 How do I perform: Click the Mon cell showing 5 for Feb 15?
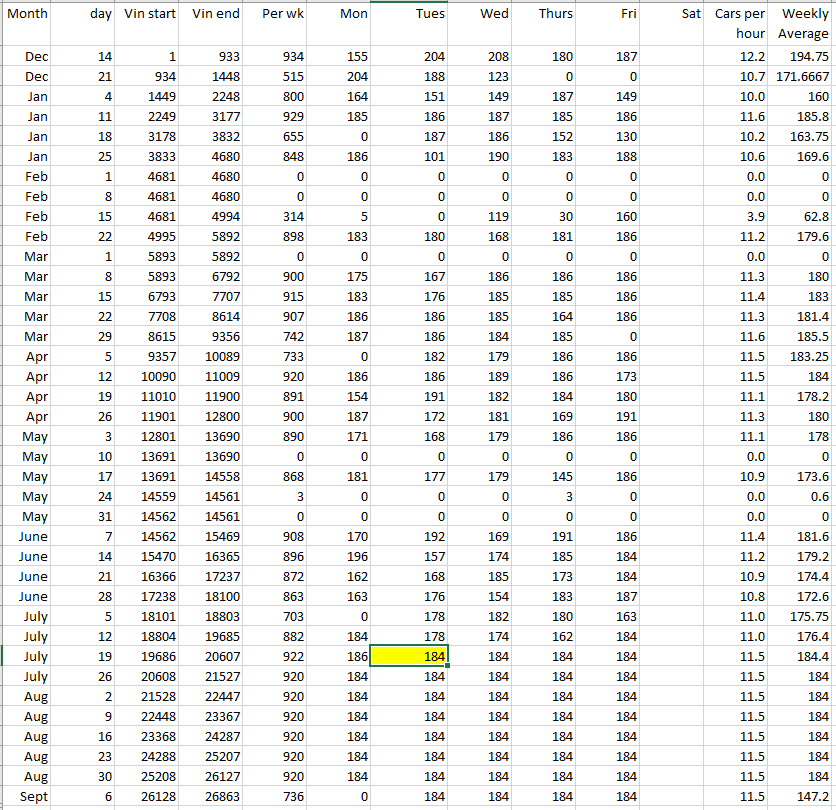click(341, 217)
